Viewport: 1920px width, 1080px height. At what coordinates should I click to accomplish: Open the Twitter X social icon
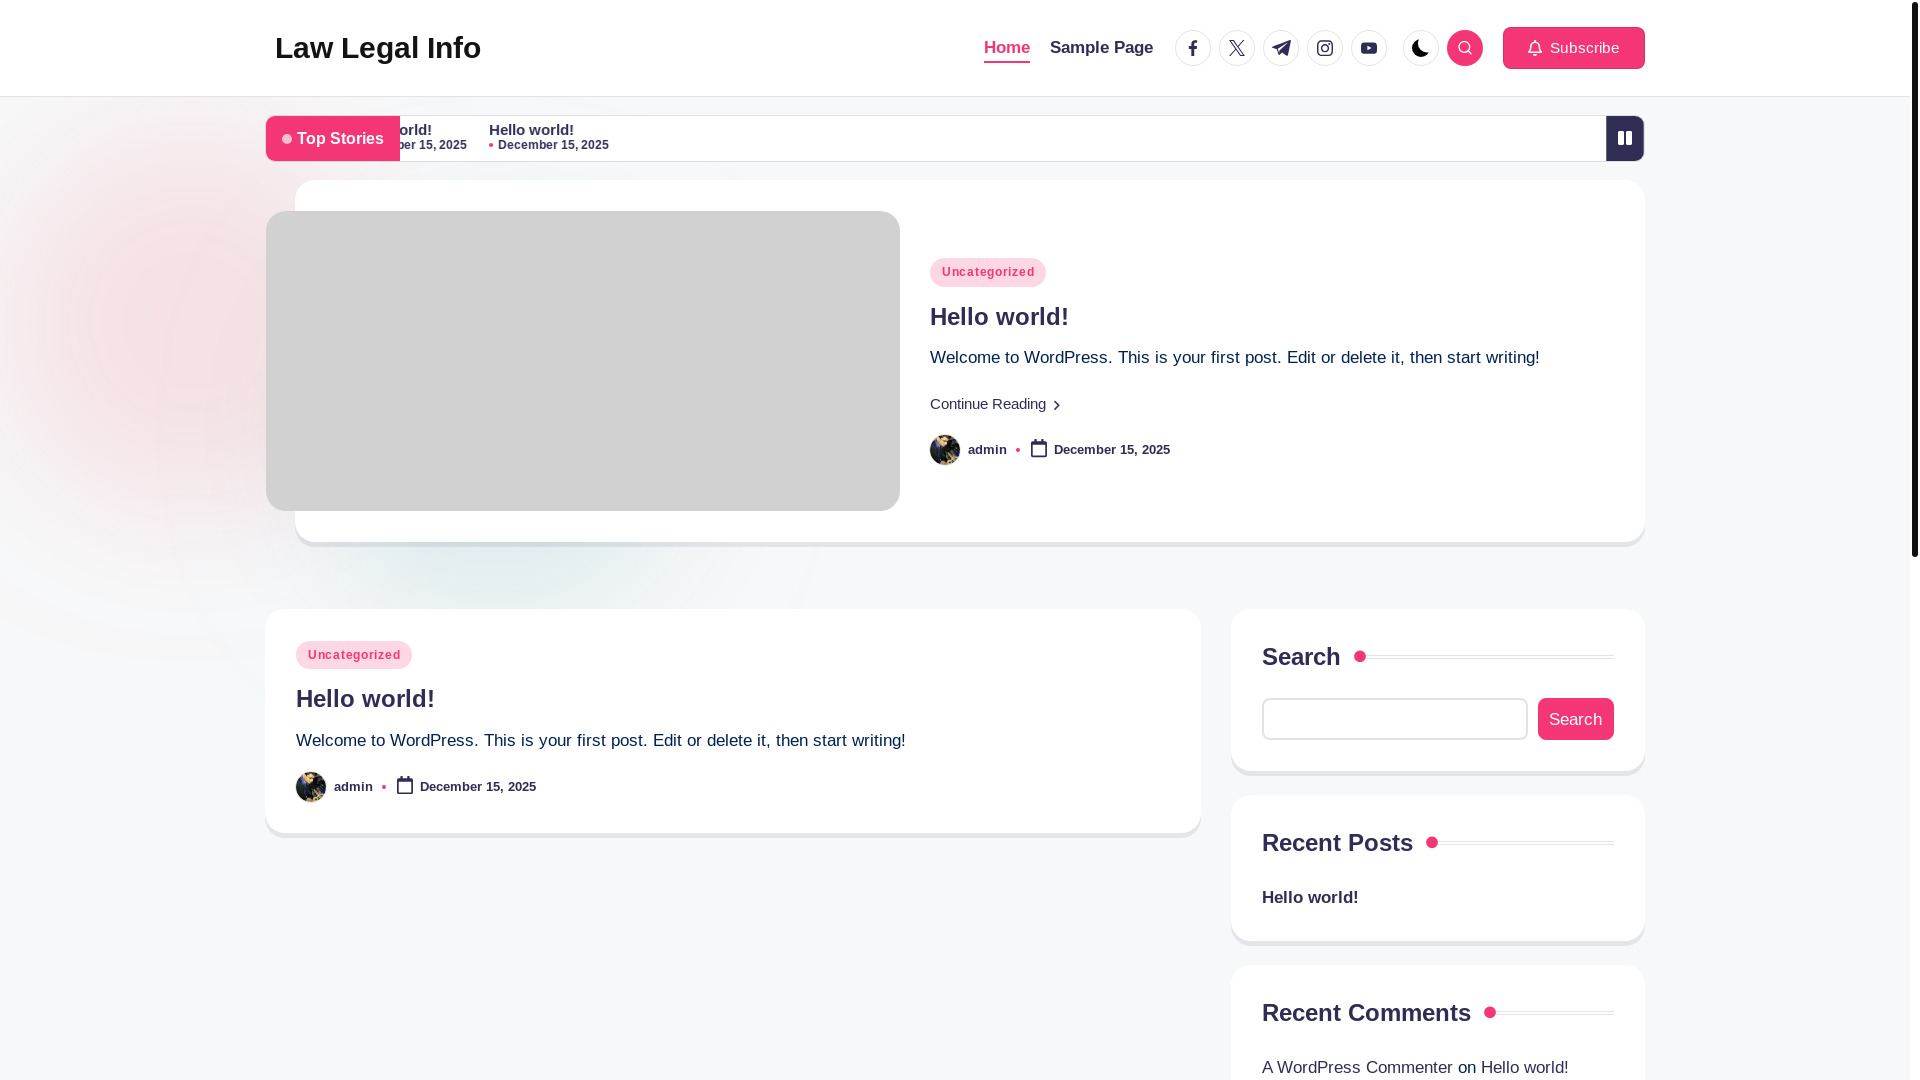(x=1236, y=48)
